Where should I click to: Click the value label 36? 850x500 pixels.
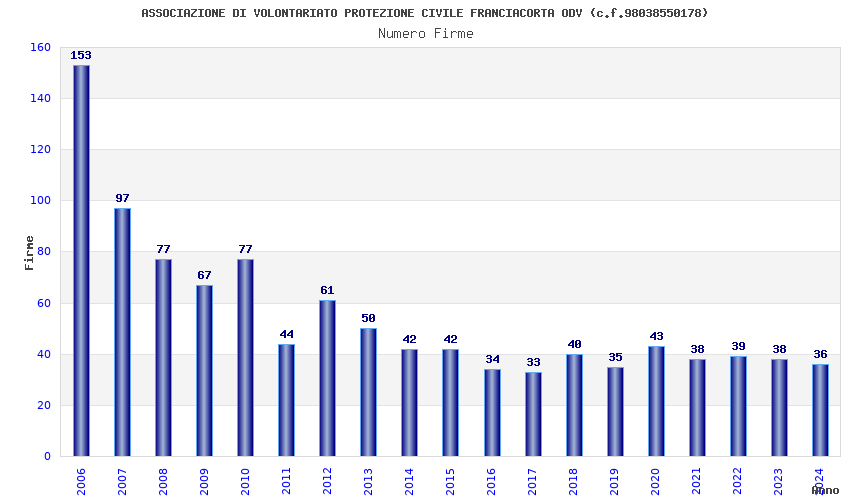821,355
